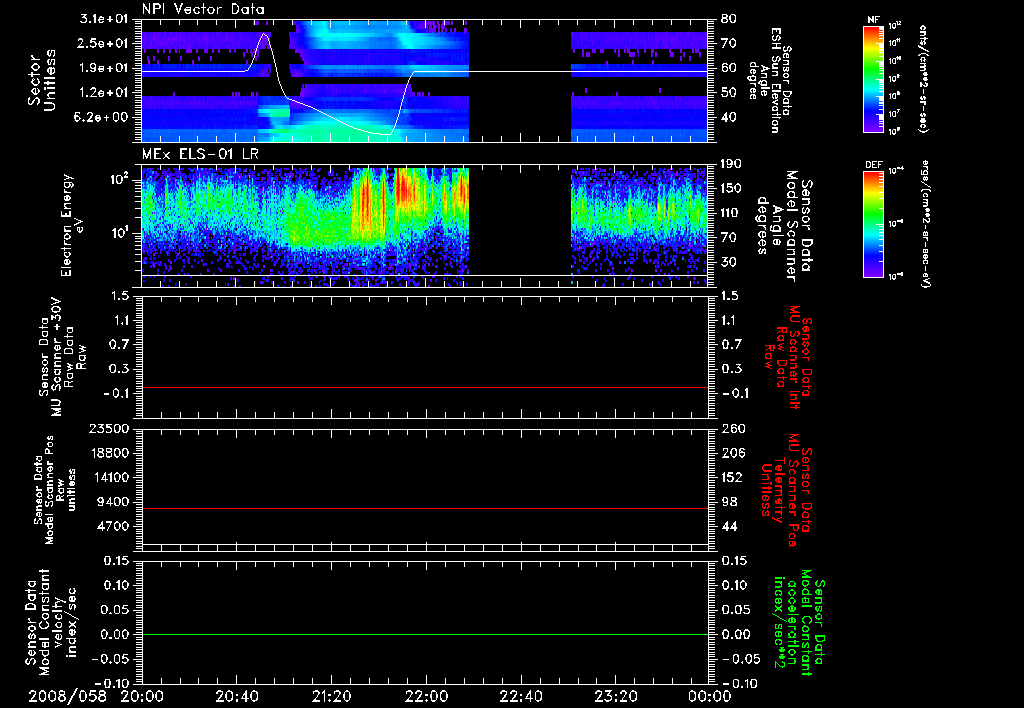Click the "Electron Energy eV" axis label
Screen dimensions: 1024x708
coord(72,225)
